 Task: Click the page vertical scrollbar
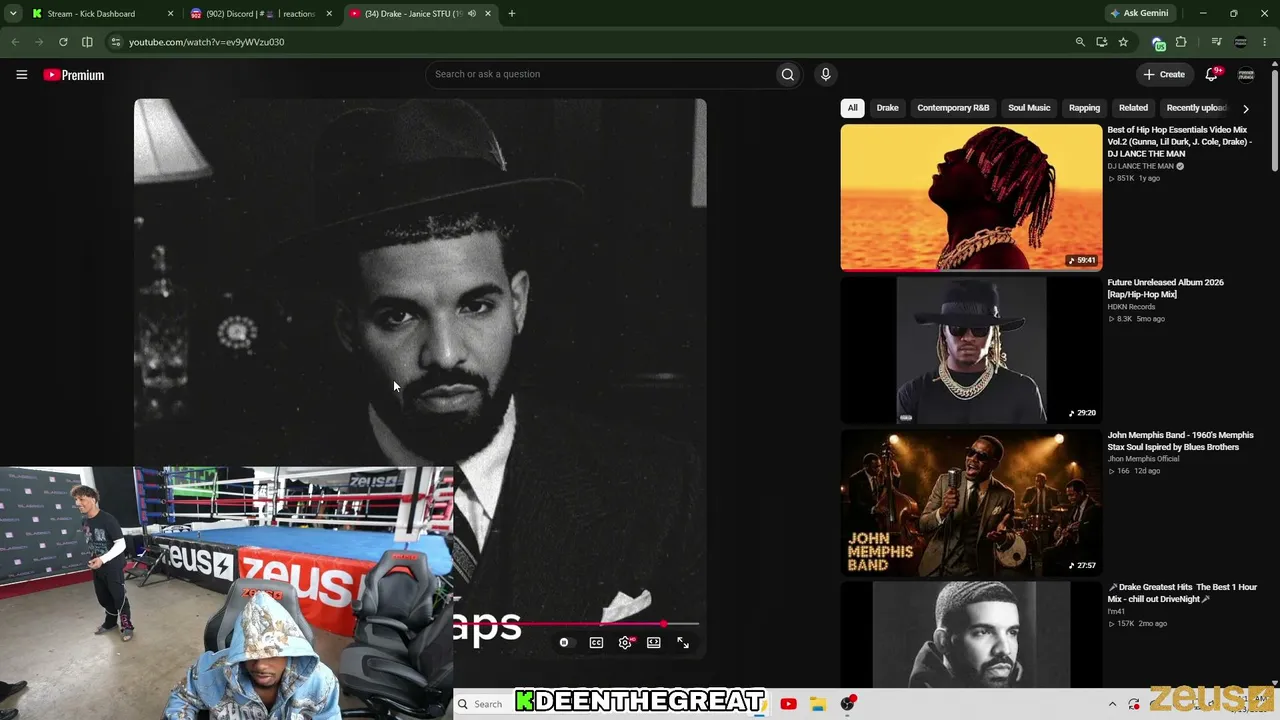[1274, 120]
